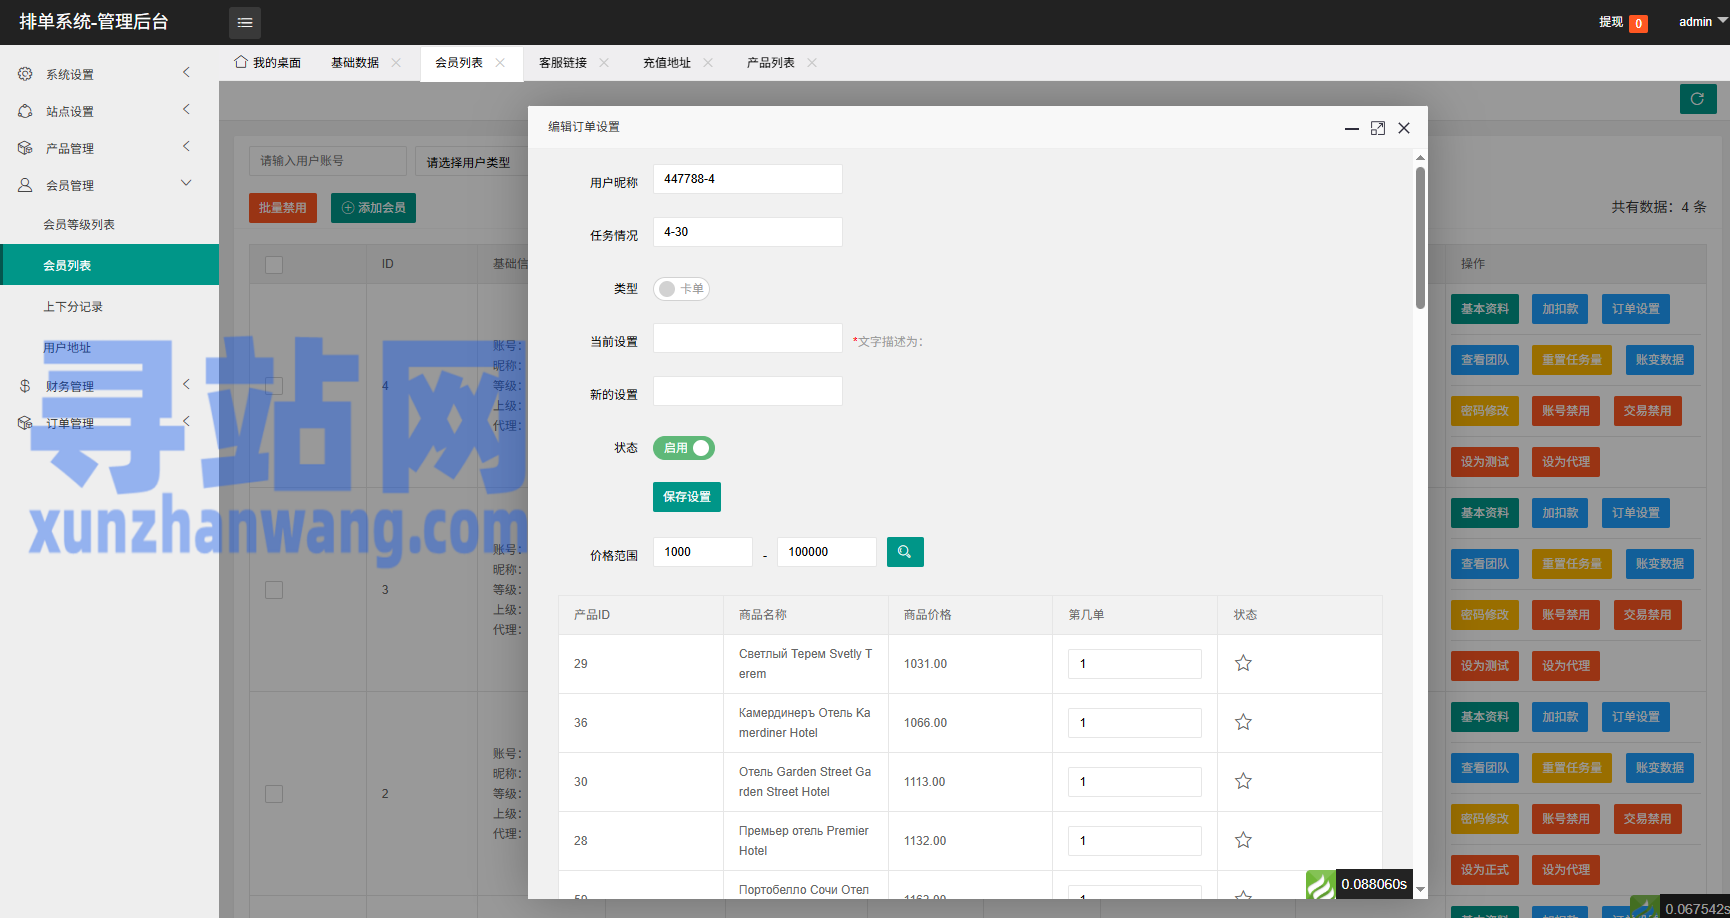Click the price range search icon
The height and width of the screenshot is (918, 1730).
point(904,552)
